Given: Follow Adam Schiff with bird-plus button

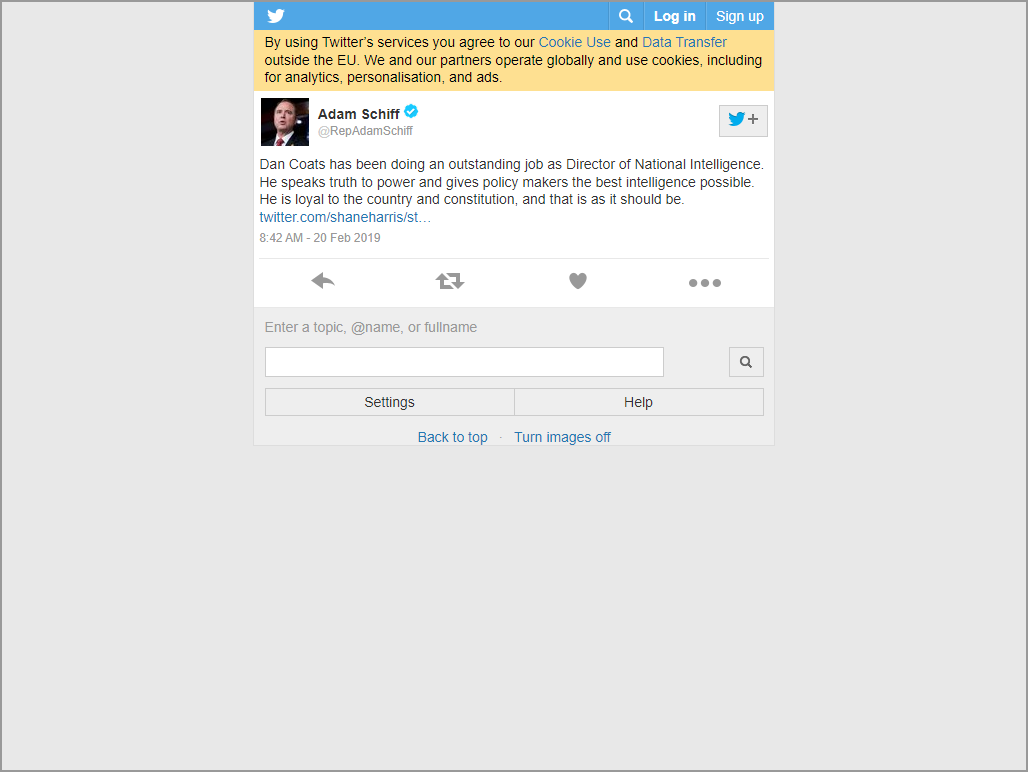Looking at the screenshot, I should coord(743,121).
